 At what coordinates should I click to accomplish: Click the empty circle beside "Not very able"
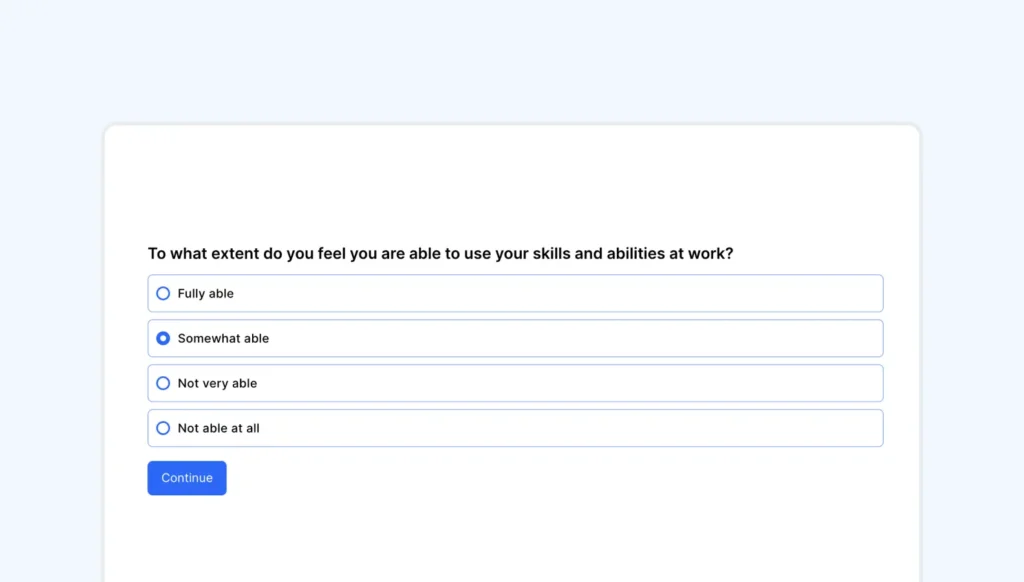(x=163, y=383)
